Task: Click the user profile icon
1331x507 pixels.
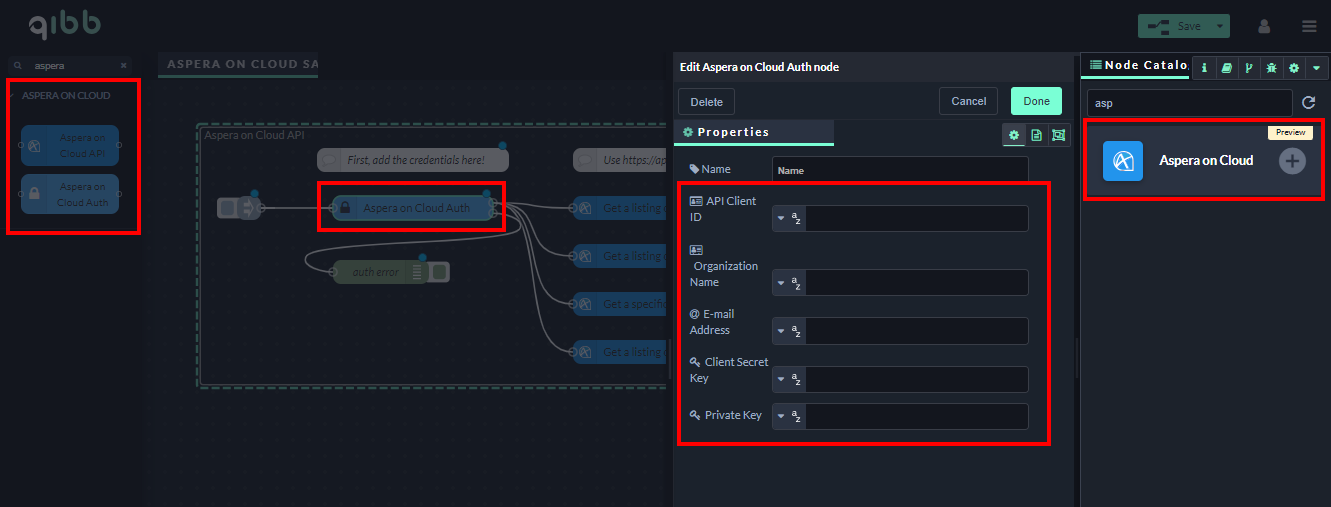Action: coord(1264,26)
